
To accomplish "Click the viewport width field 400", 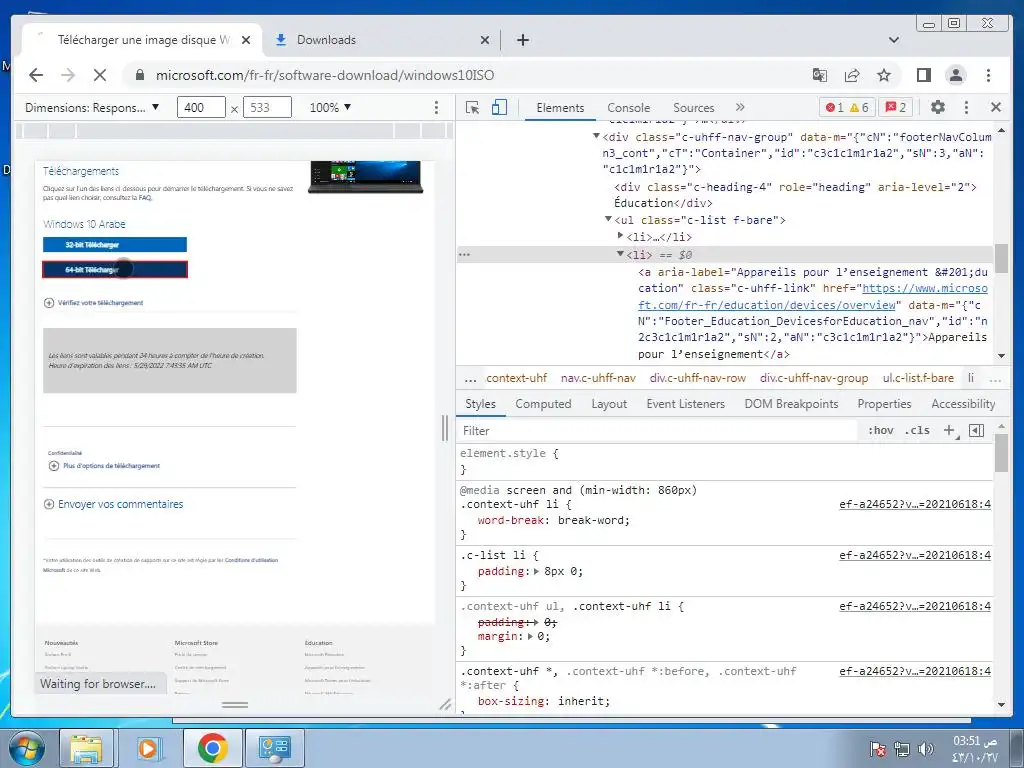I will (x=201, y=108).
